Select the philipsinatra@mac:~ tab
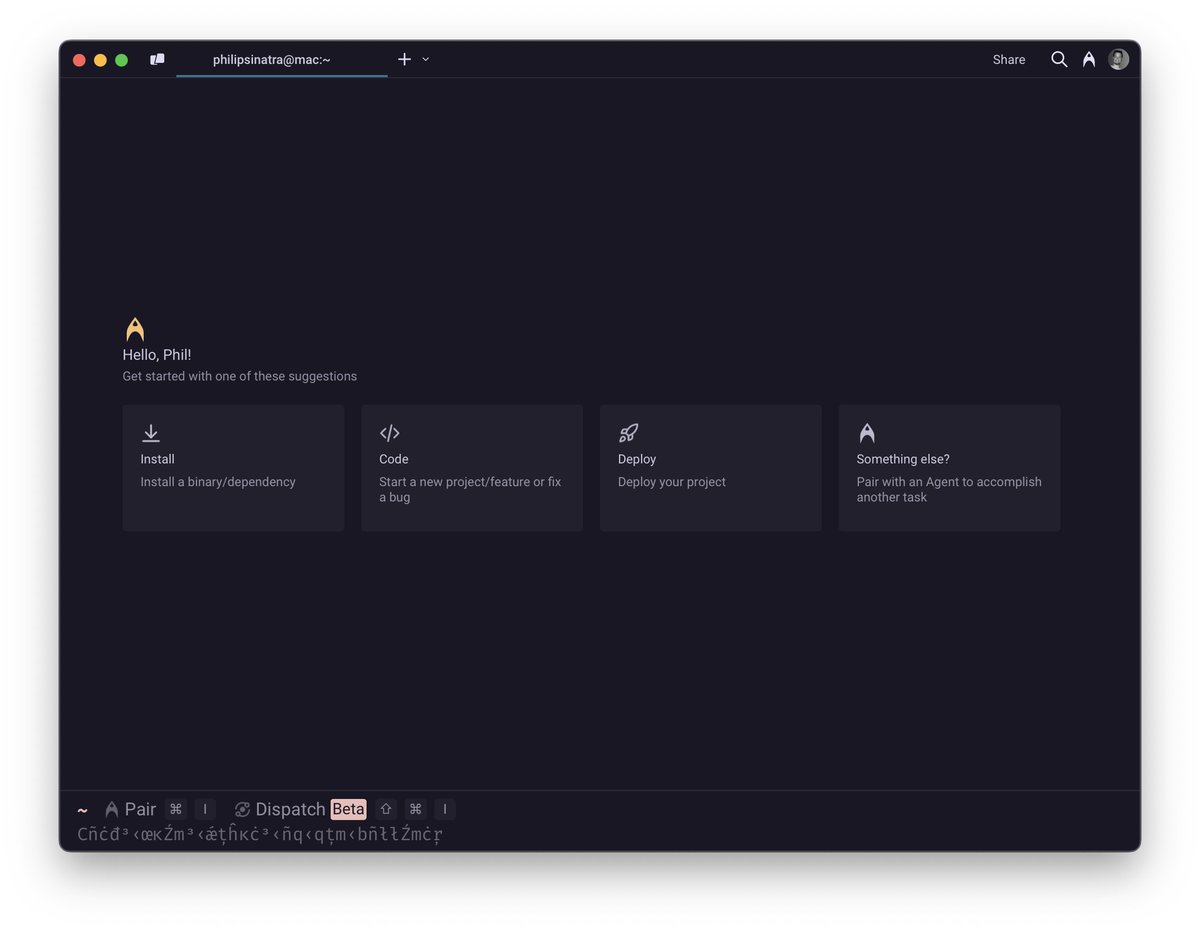This screenshot has height=930, width=1200. tap(282, 60)
